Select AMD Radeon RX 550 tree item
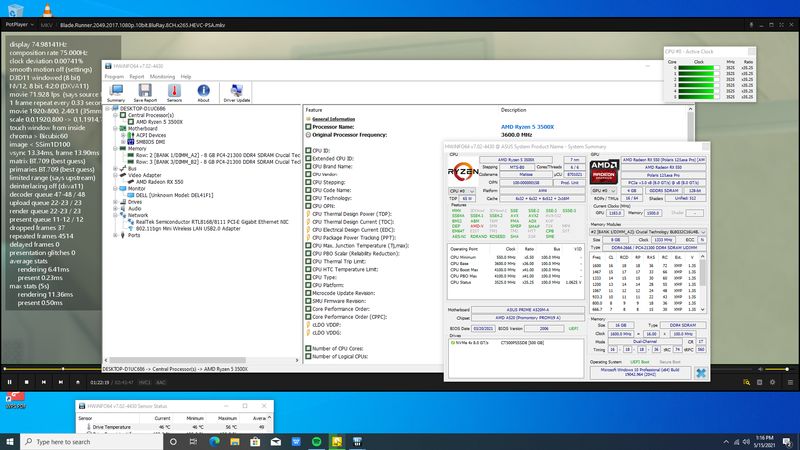The width and height of the screenshot is (800, 450). pos(159,182)
